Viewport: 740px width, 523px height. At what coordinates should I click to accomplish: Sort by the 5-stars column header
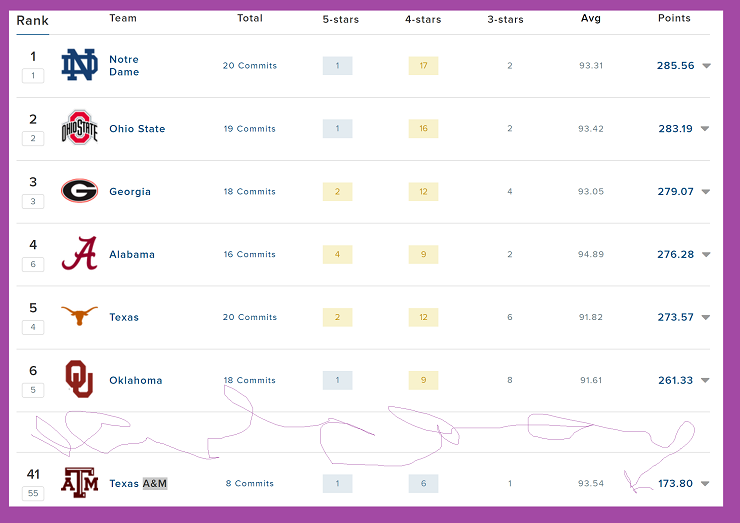(340, 18)
